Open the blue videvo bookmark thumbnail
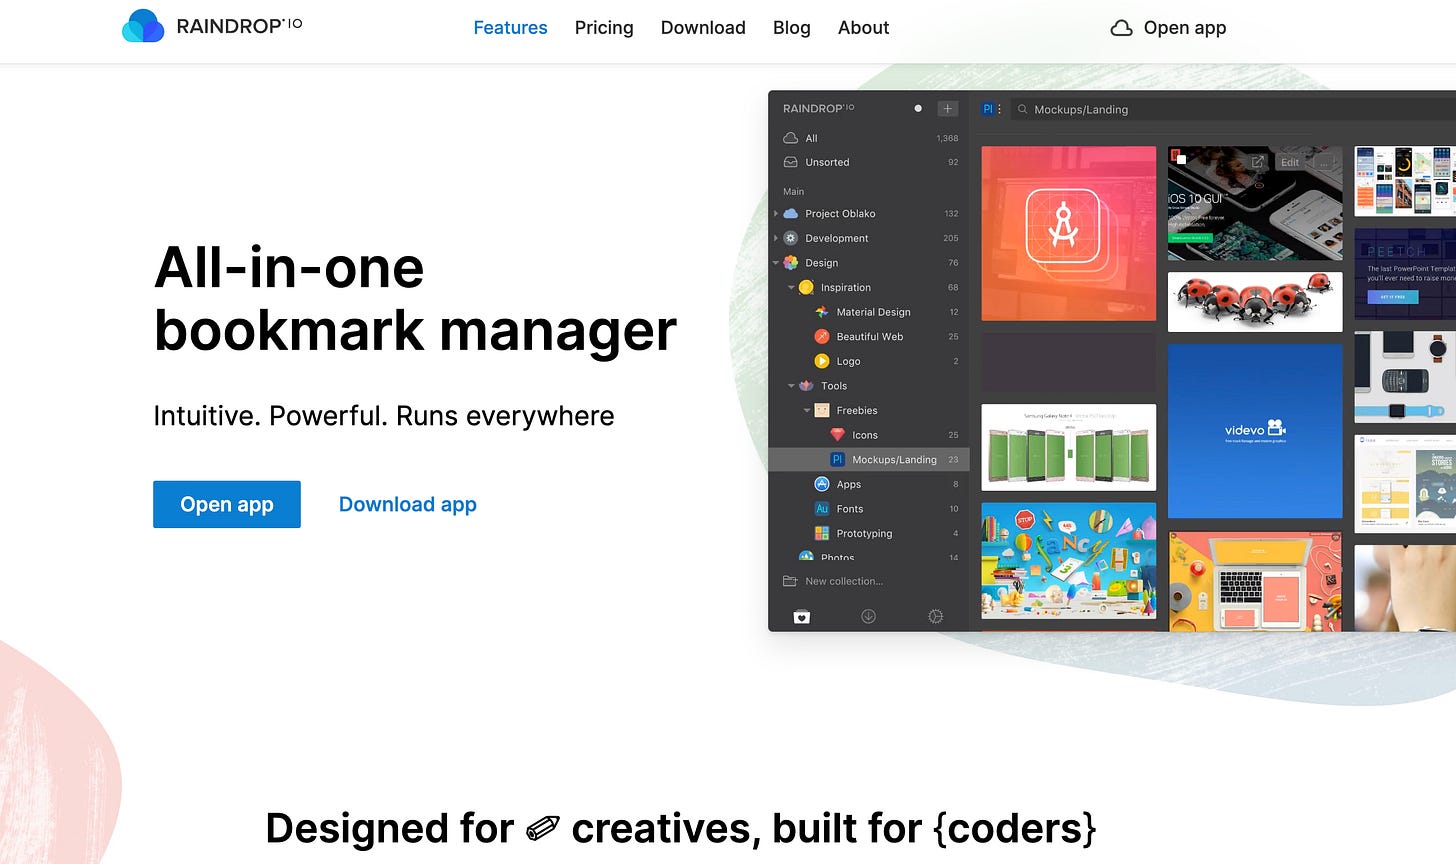 [x=1255, y=431]
